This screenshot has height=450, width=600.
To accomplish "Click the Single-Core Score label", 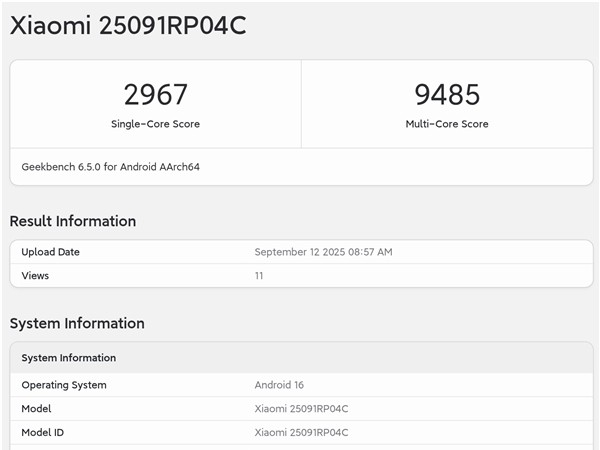I will click(155, 124).
